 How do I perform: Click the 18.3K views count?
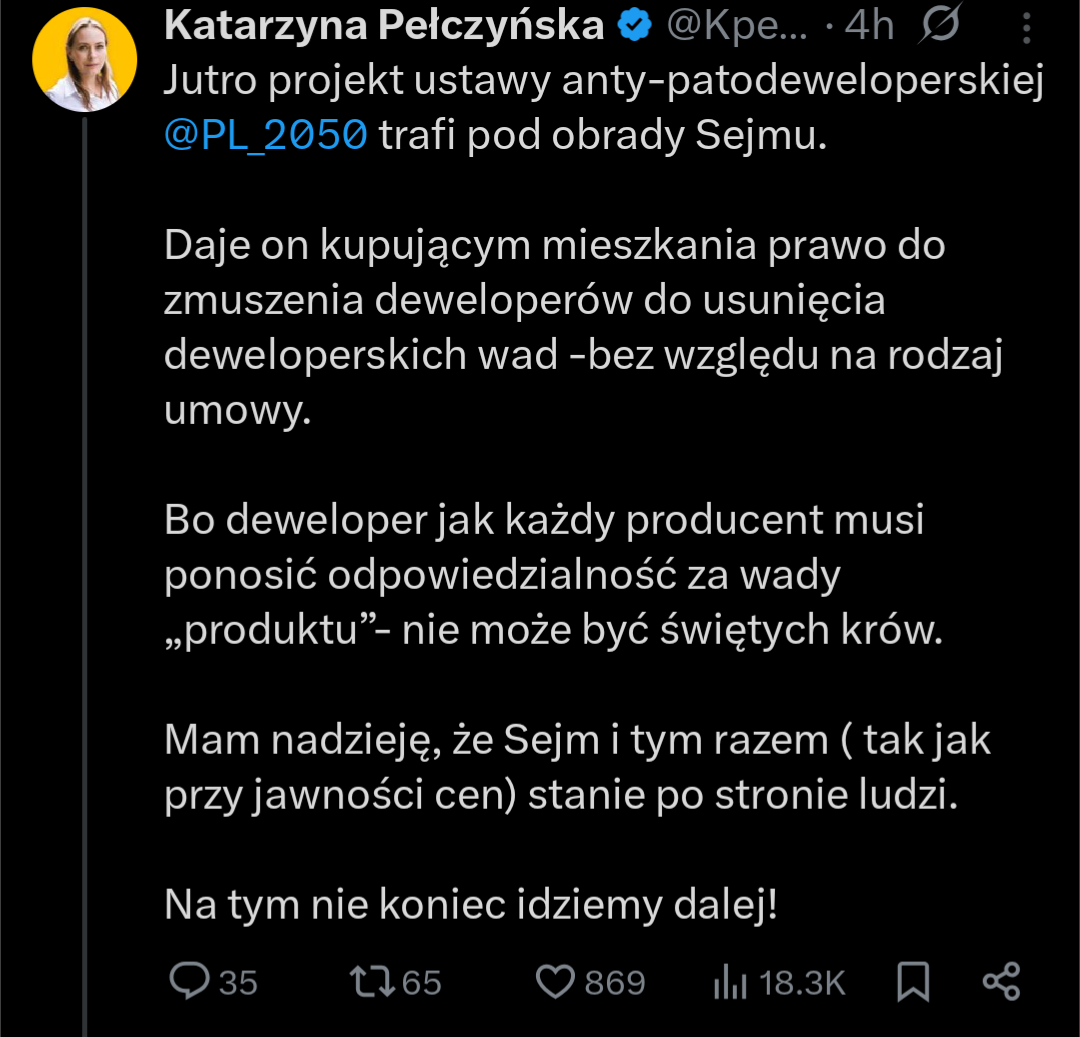[802, 983]
